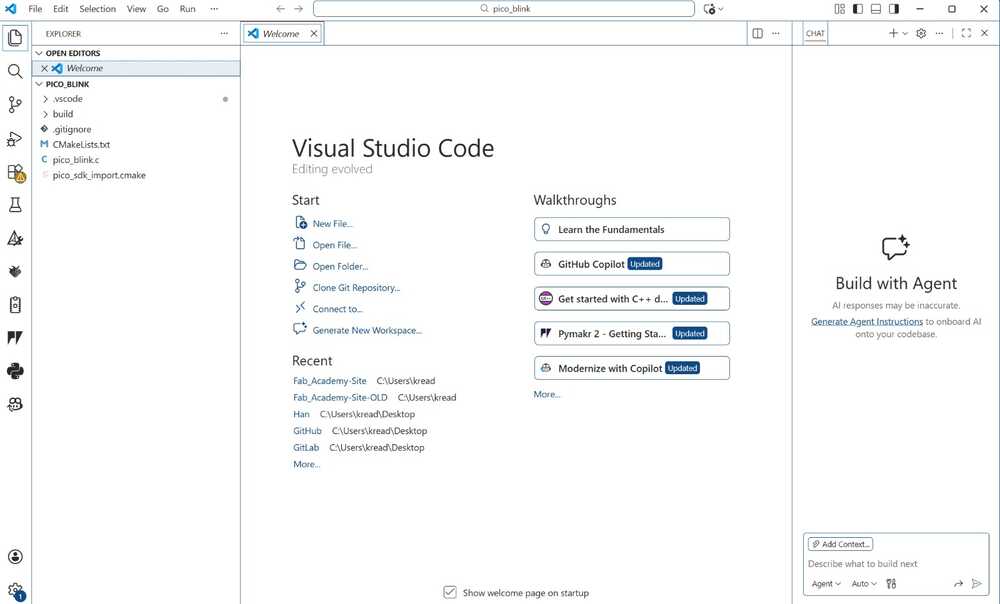Viewport: 1000px width, 604px height.
Task: Open the Accounts icon near the bottom
Action: coord(15,557)
